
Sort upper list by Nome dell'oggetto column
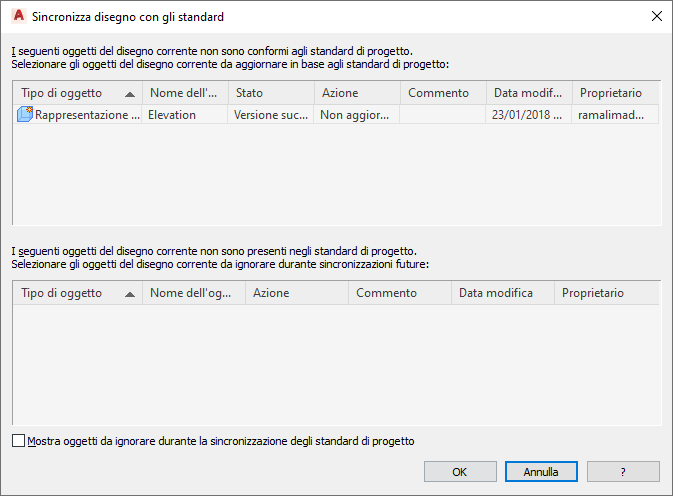tap(184, 93)
